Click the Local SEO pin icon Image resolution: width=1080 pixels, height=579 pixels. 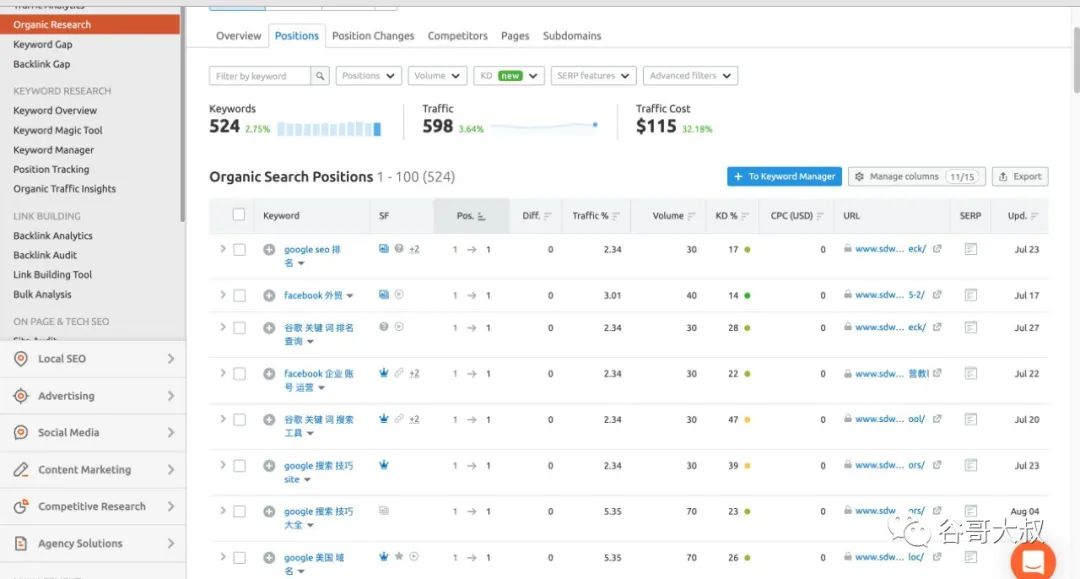tap(21, 359)
